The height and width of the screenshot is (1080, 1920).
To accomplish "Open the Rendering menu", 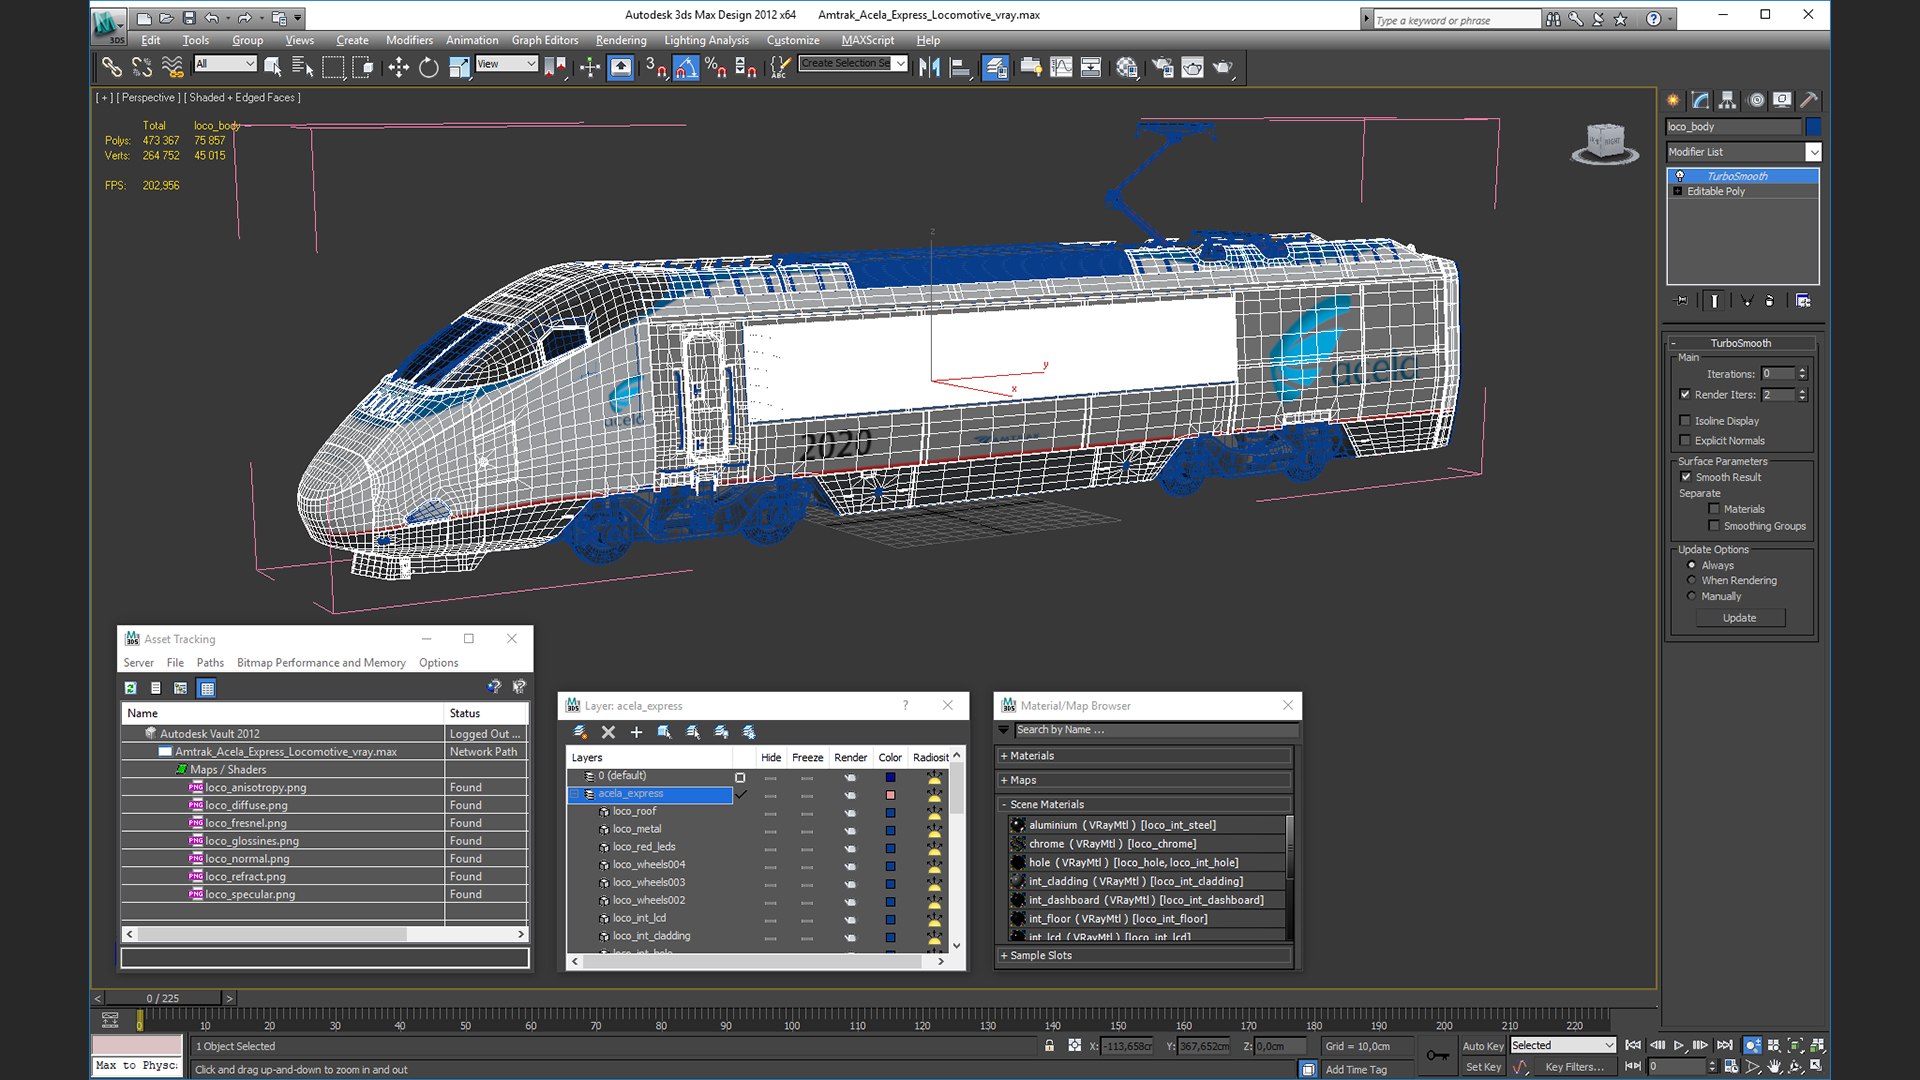I will pos(621,40).
